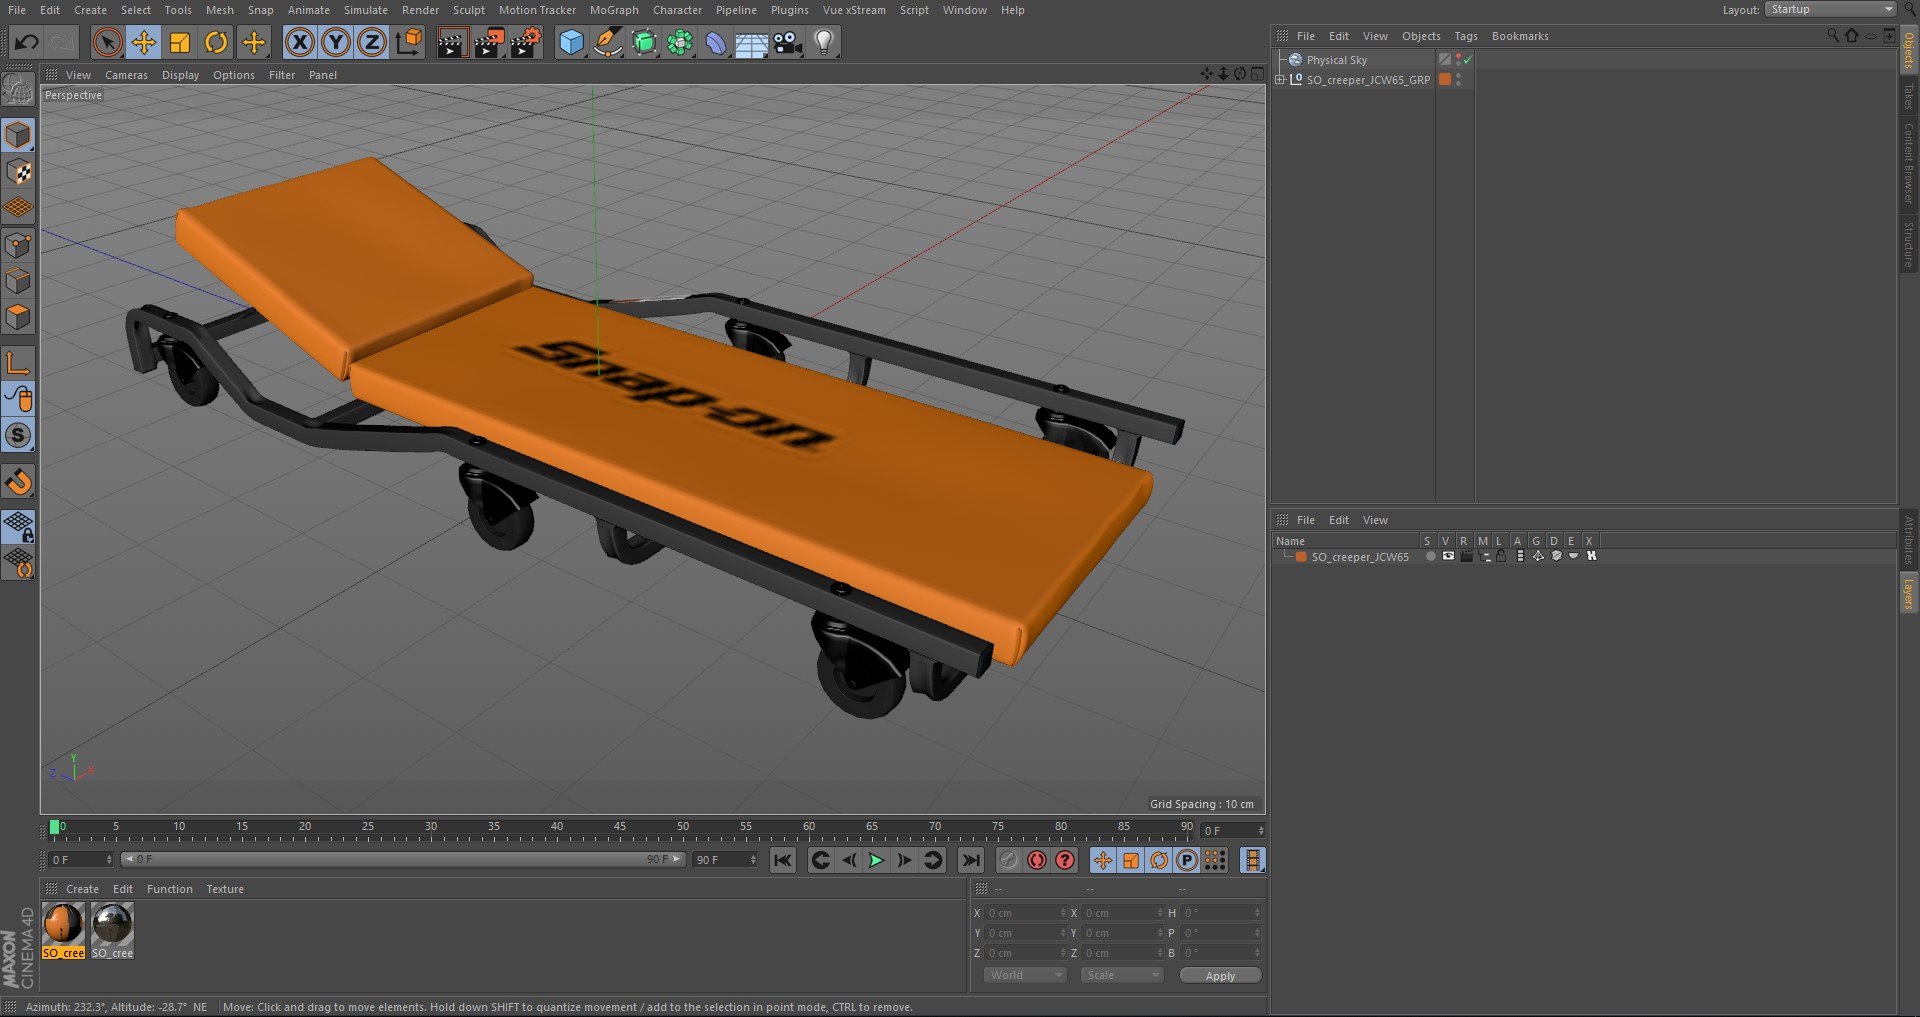The image size is (1920, 1017).
Task: Select the Physical Sky object
Action: pyautogui.click(x=1336, y=60)
